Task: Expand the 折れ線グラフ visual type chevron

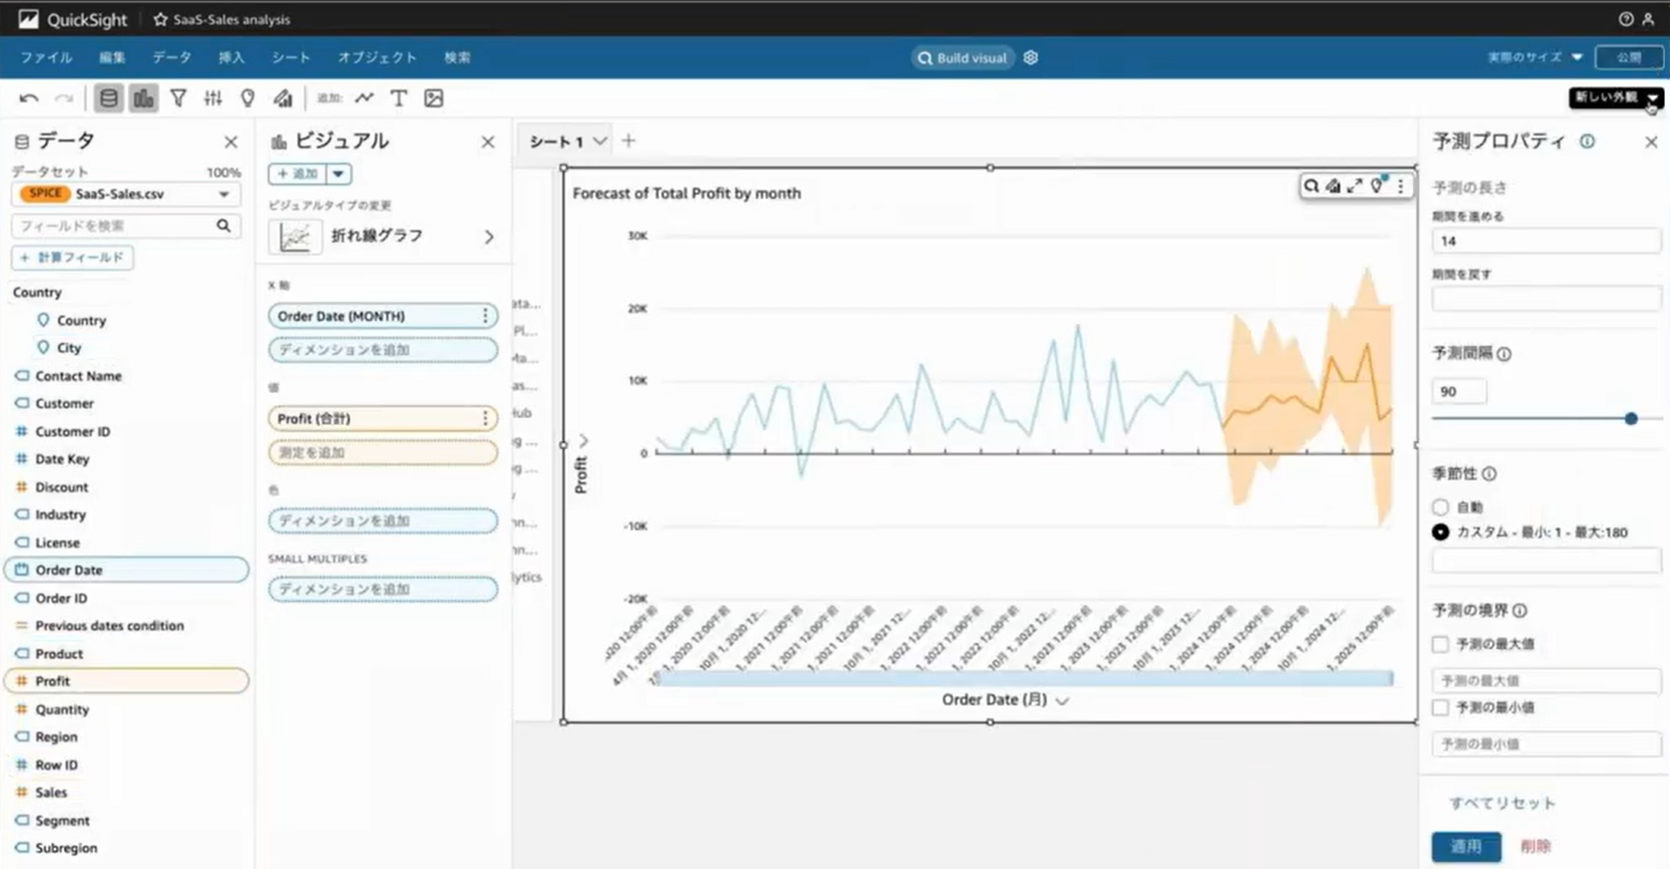Action: 489,237
